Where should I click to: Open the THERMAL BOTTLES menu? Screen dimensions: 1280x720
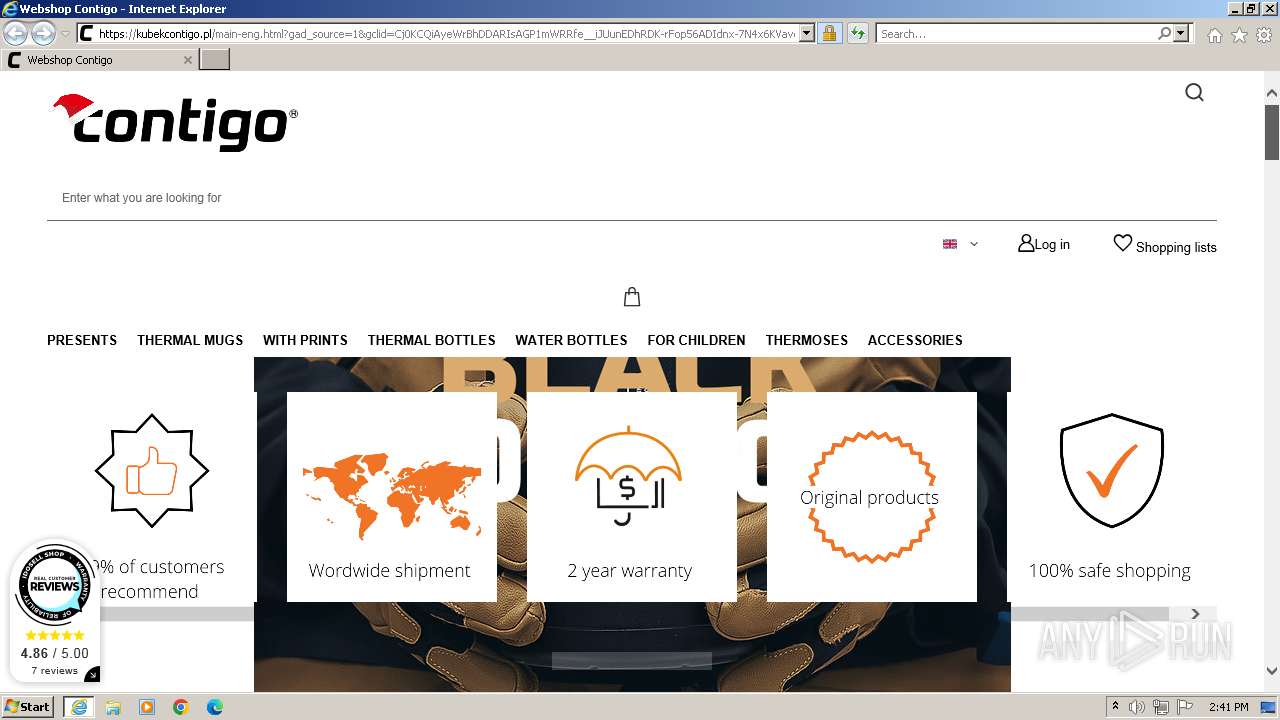click(432, 340)
